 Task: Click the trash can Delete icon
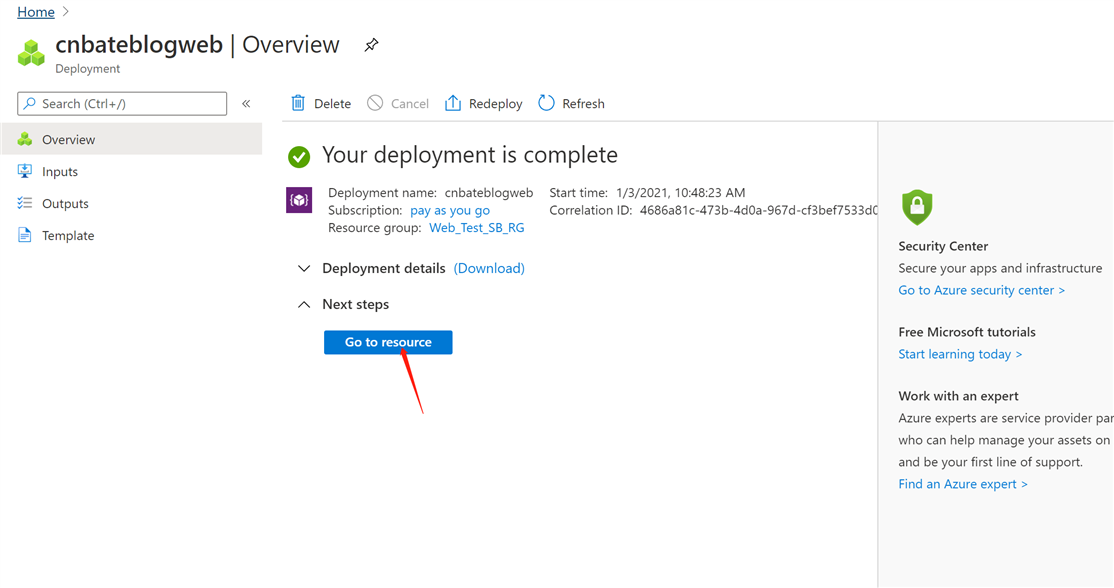(298, 103)
